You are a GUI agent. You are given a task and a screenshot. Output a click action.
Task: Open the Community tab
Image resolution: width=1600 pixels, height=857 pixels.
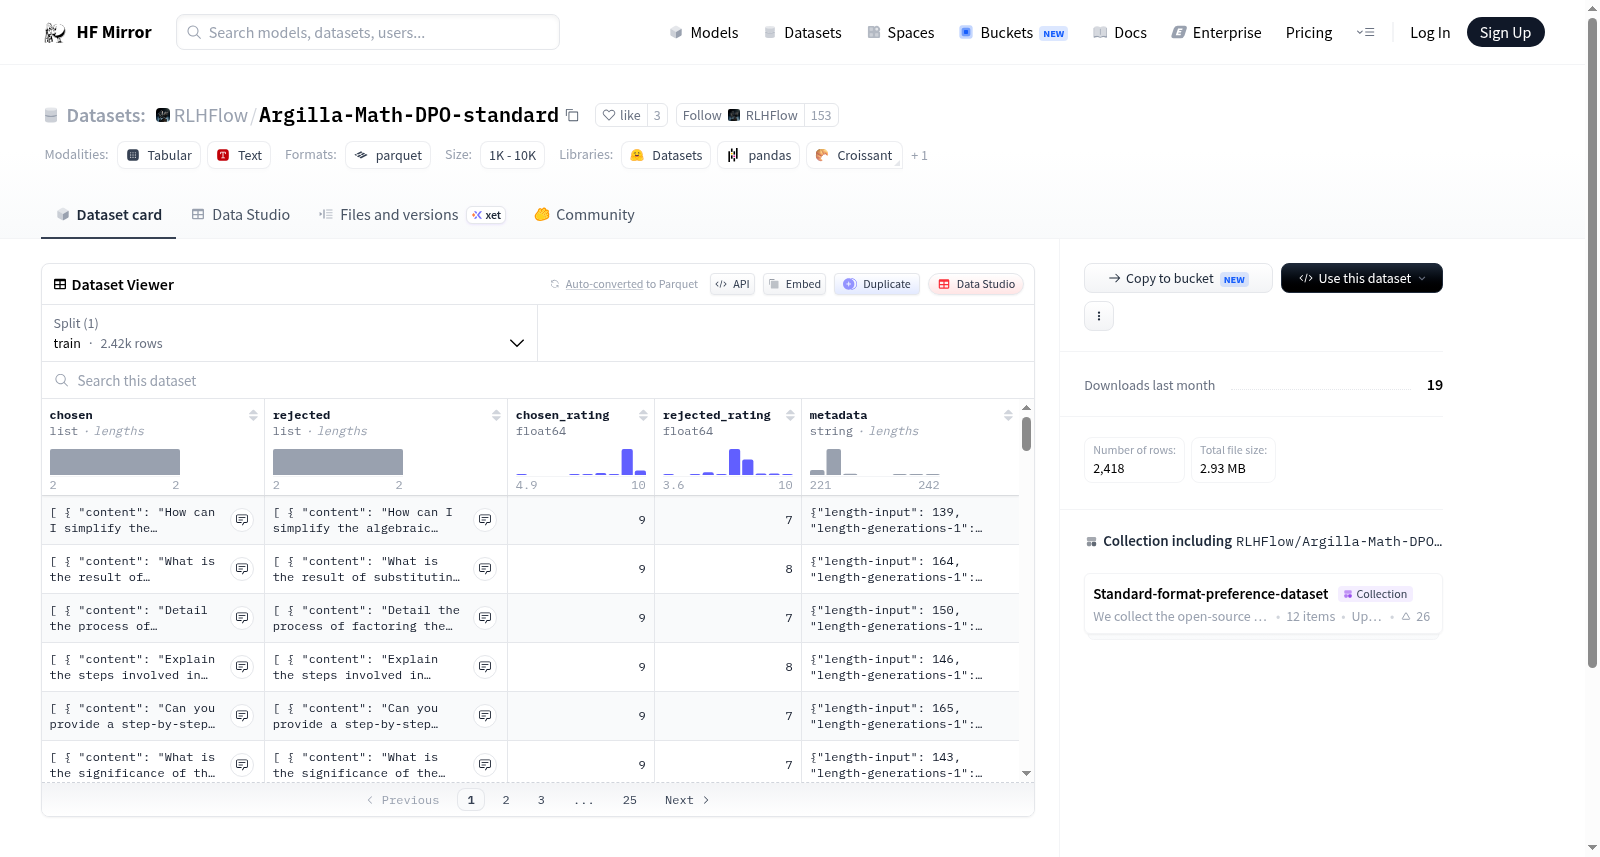(585, 214)
